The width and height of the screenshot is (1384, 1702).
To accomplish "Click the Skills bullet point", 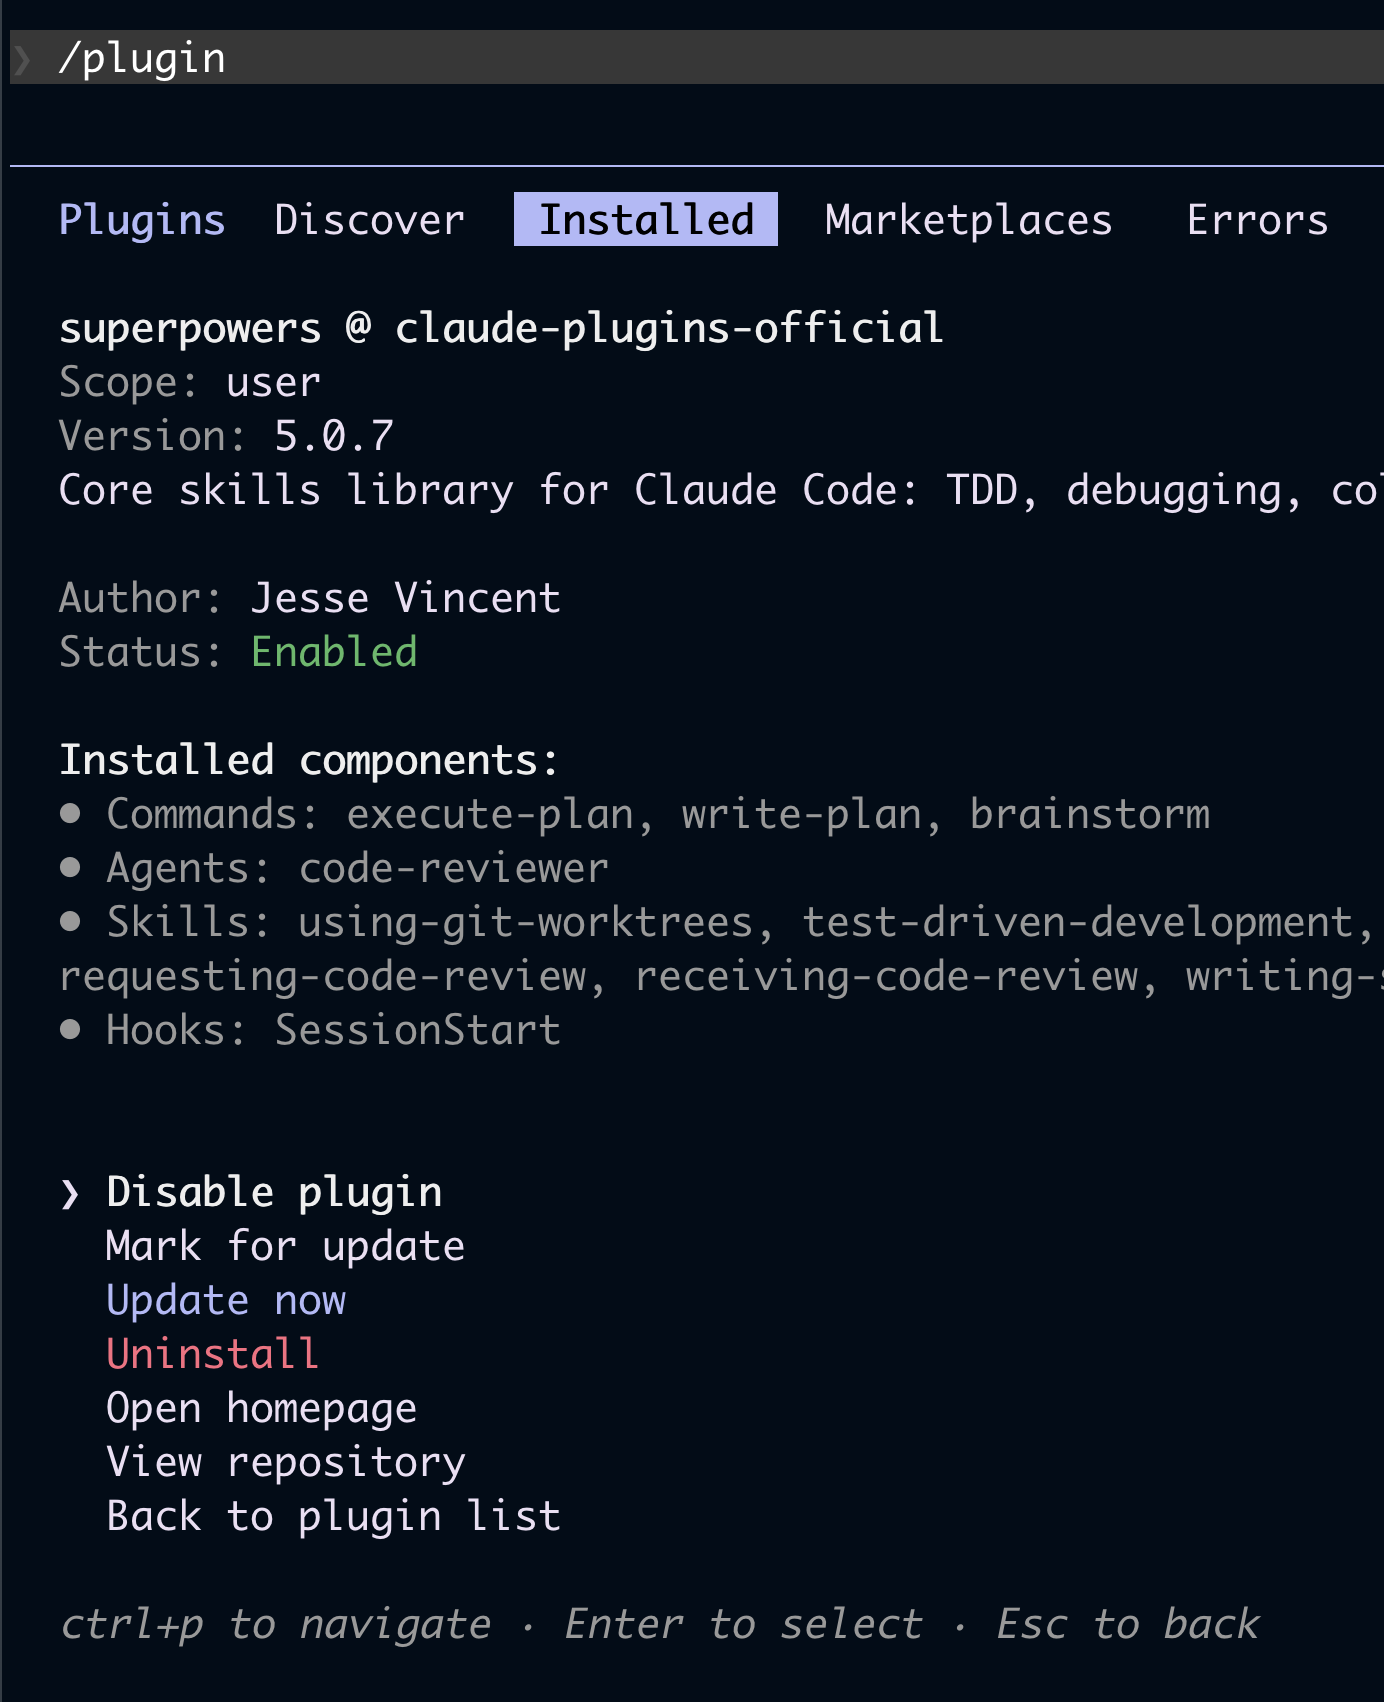I will pos(70,921).
